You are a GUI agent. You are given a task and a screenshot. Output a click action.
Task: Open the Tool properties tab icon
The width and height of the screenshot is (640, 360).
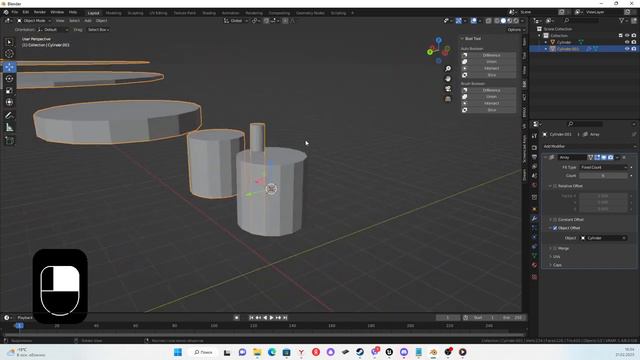click(x=534, y=136)
